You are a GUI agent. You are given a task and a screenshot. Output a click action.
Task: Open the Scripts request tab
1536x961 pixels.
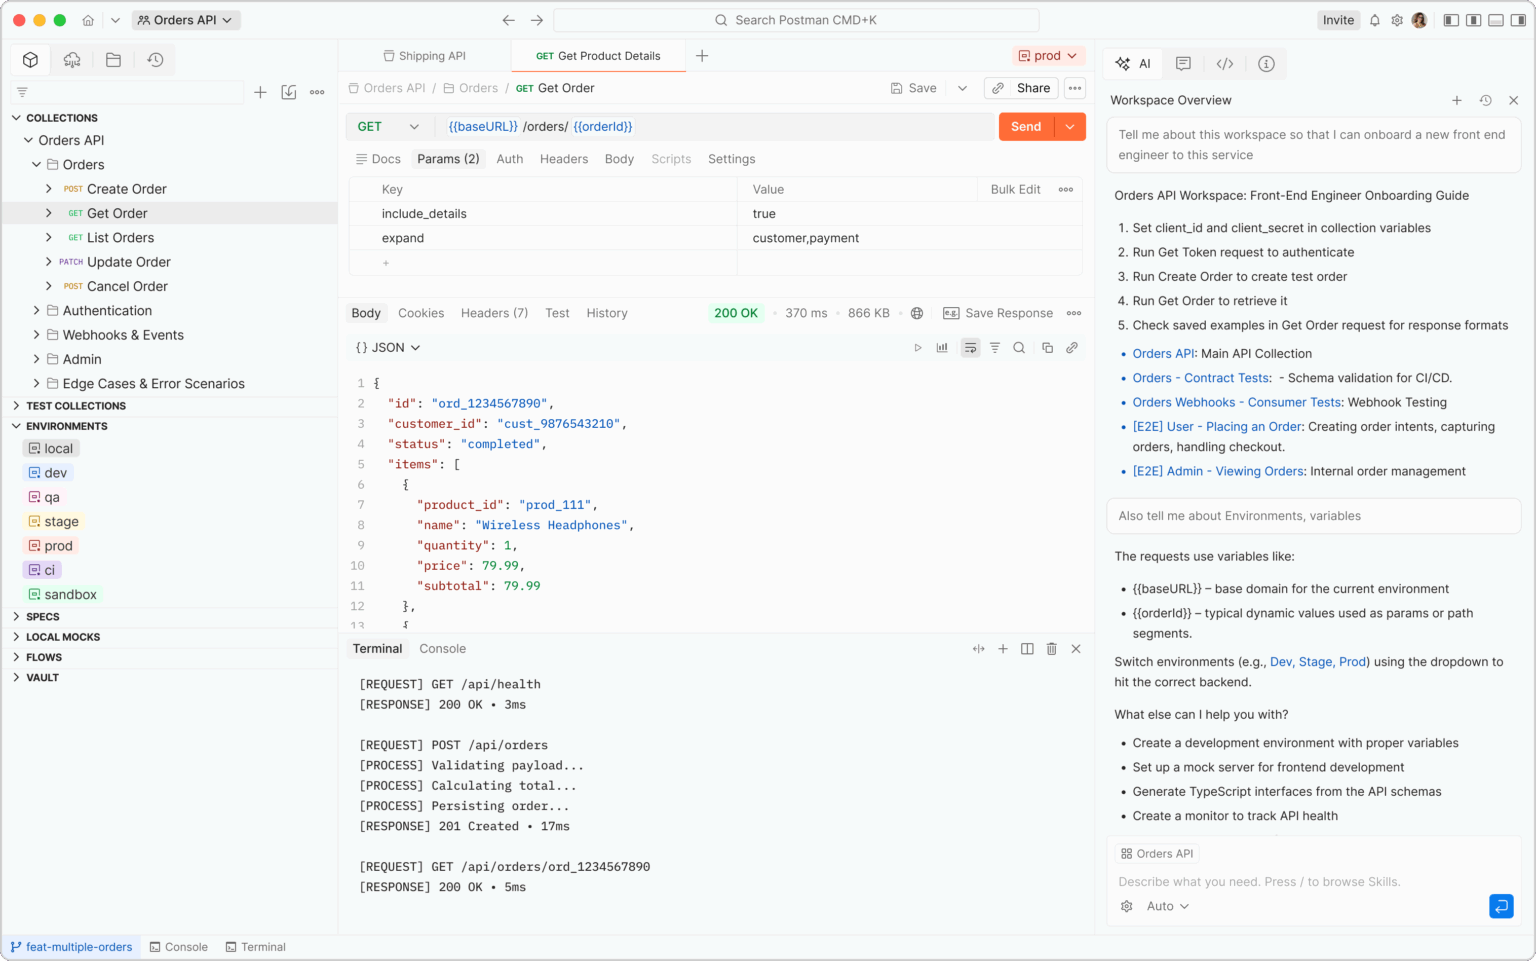(x=671, y=159)
